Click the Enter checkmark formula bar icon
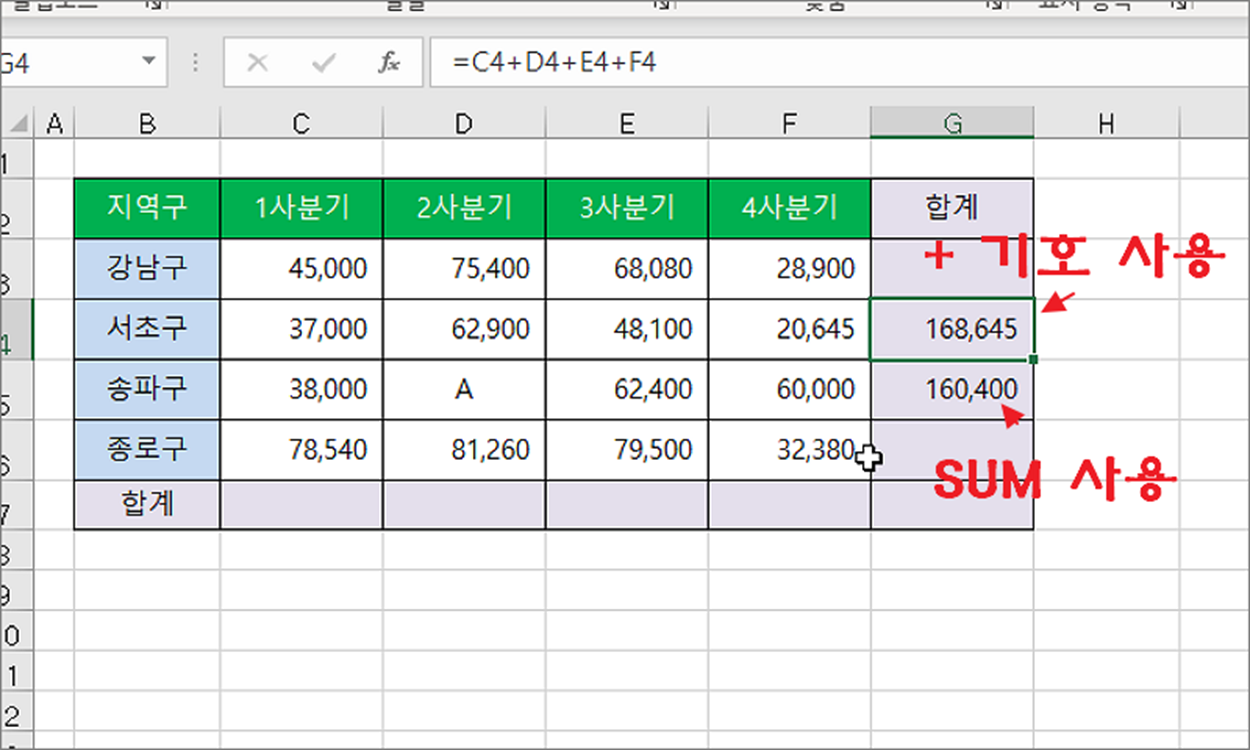Screen dimensions: 1250x750 [x=322, y=63]
